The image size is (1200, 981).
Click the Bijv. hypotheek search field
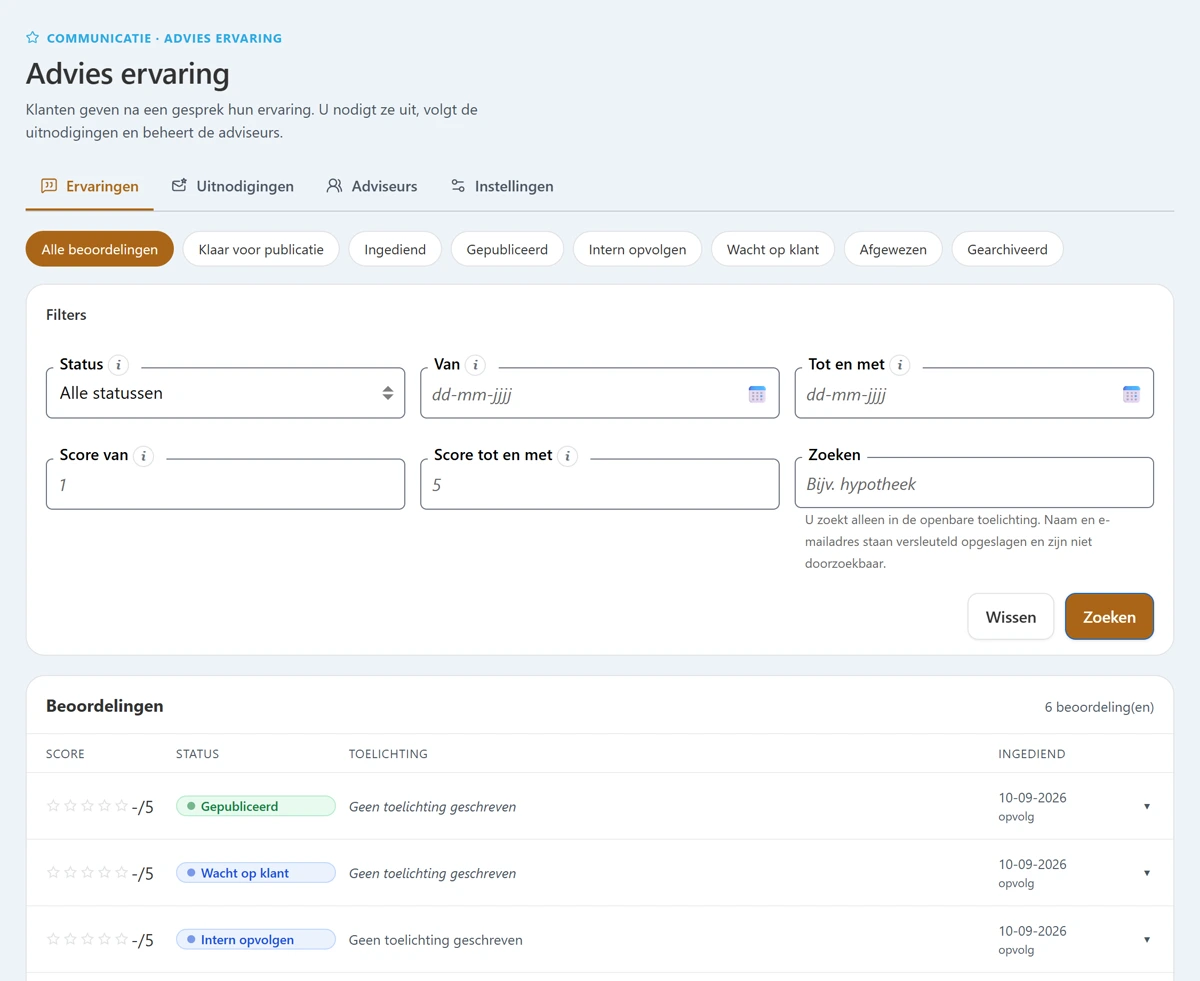(x=974, y=484)
